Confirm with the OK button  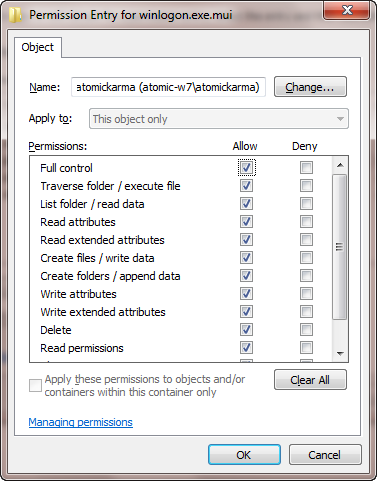tap(244, 455)
